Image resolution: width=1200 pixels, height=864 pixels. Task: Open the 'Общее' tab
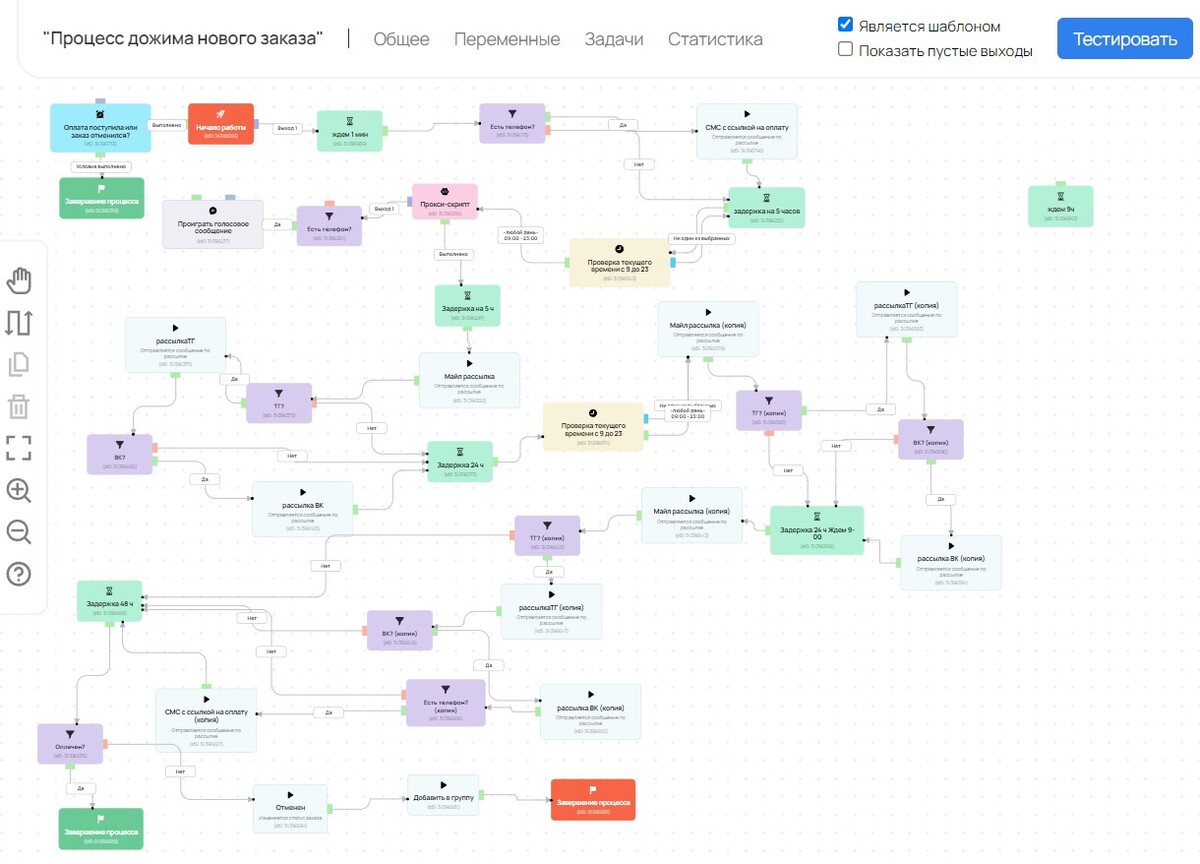point(401,39)
